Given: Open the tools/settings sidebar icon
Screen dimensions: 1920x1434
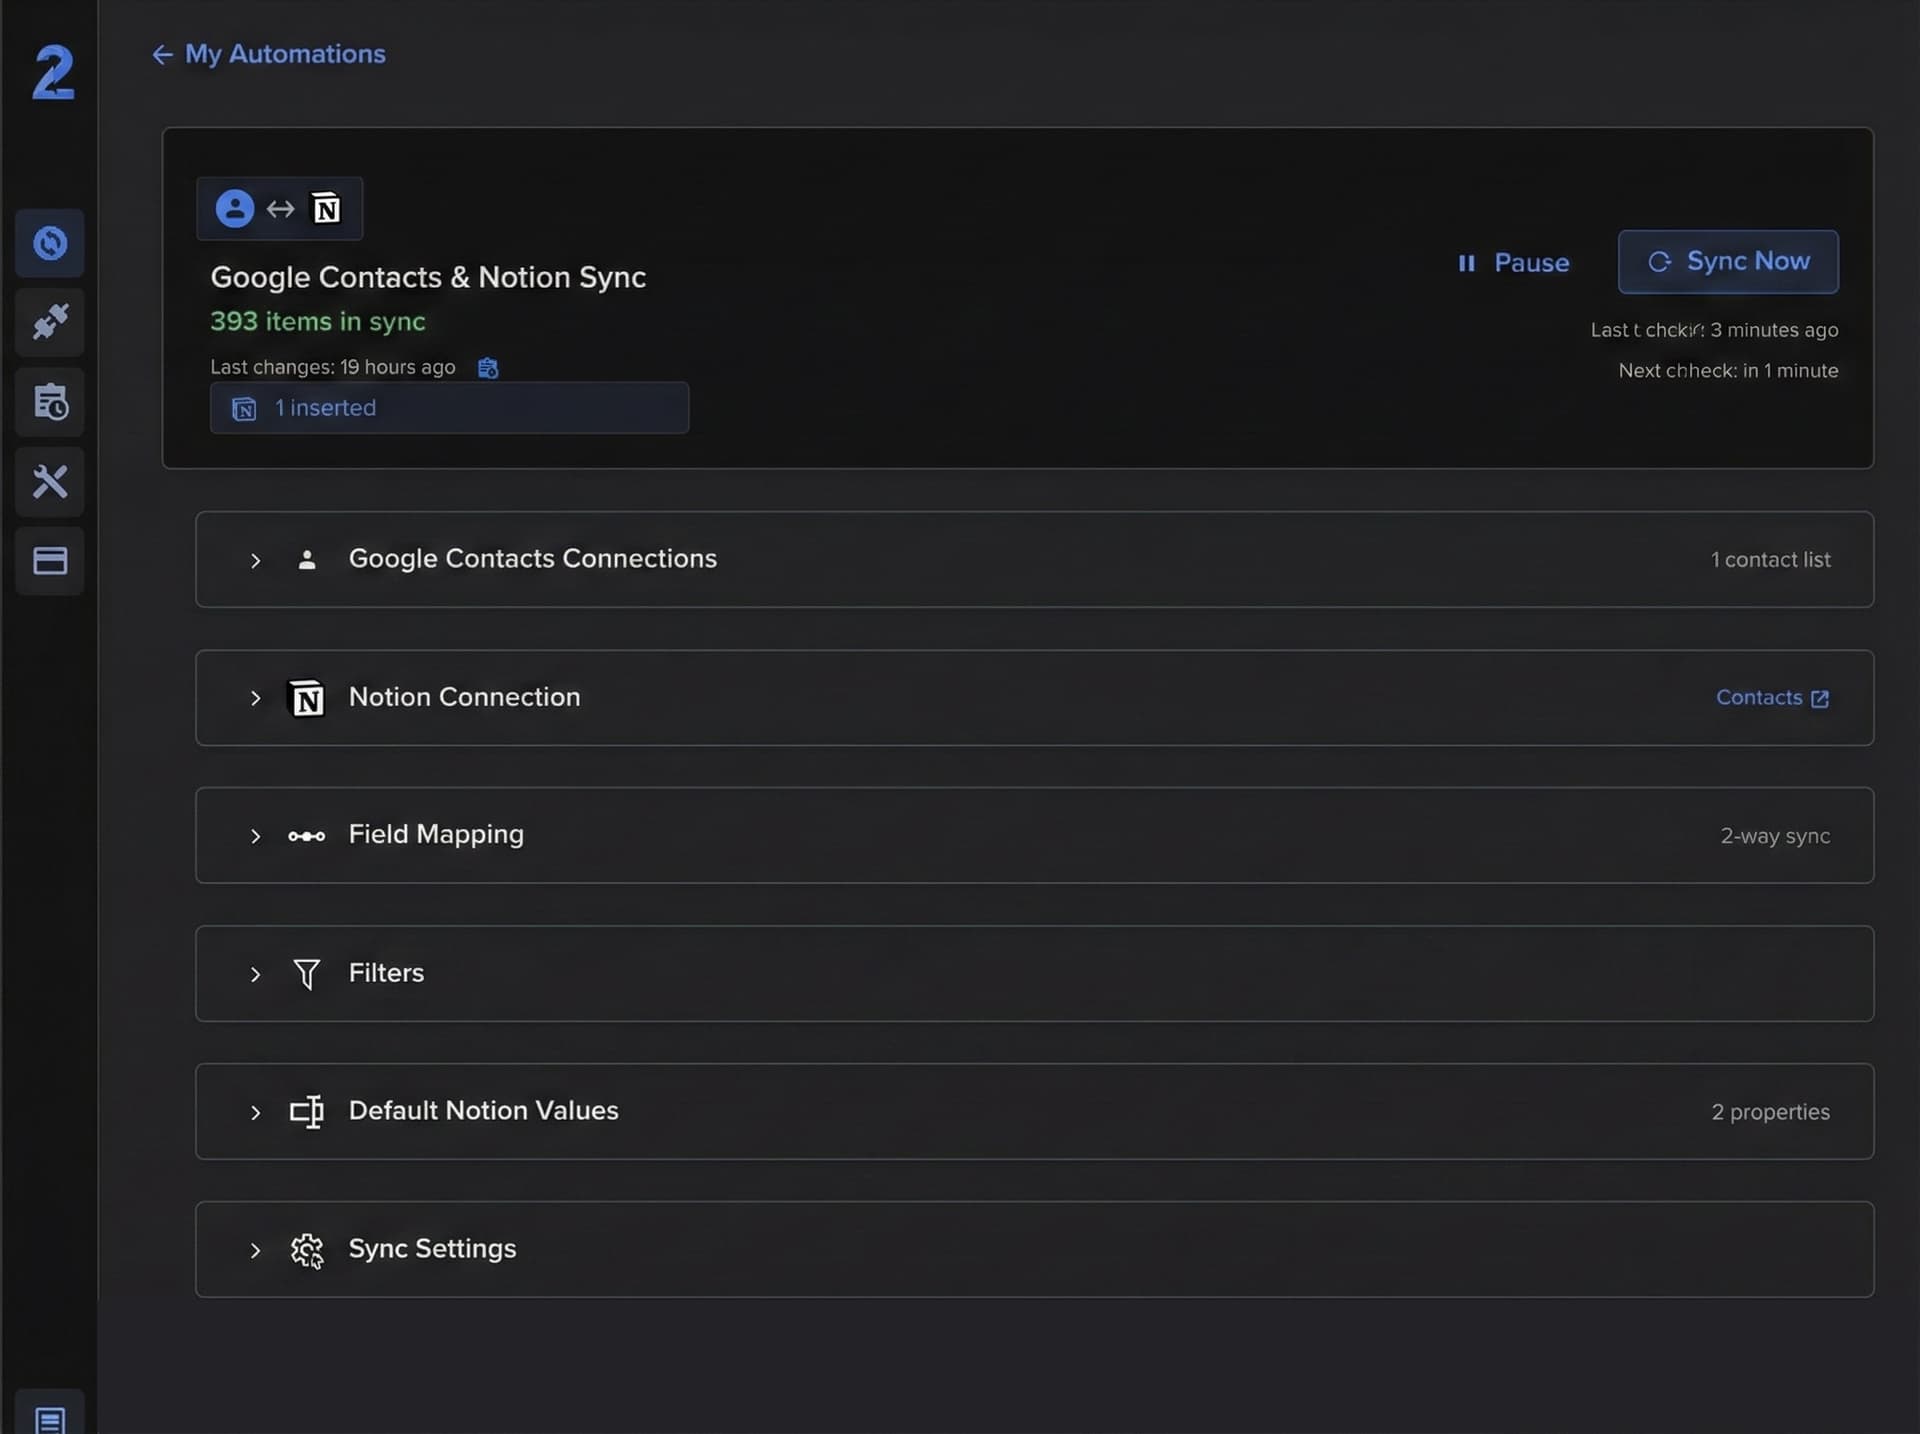Looking at the screenshot, I should tap(50, 482).
